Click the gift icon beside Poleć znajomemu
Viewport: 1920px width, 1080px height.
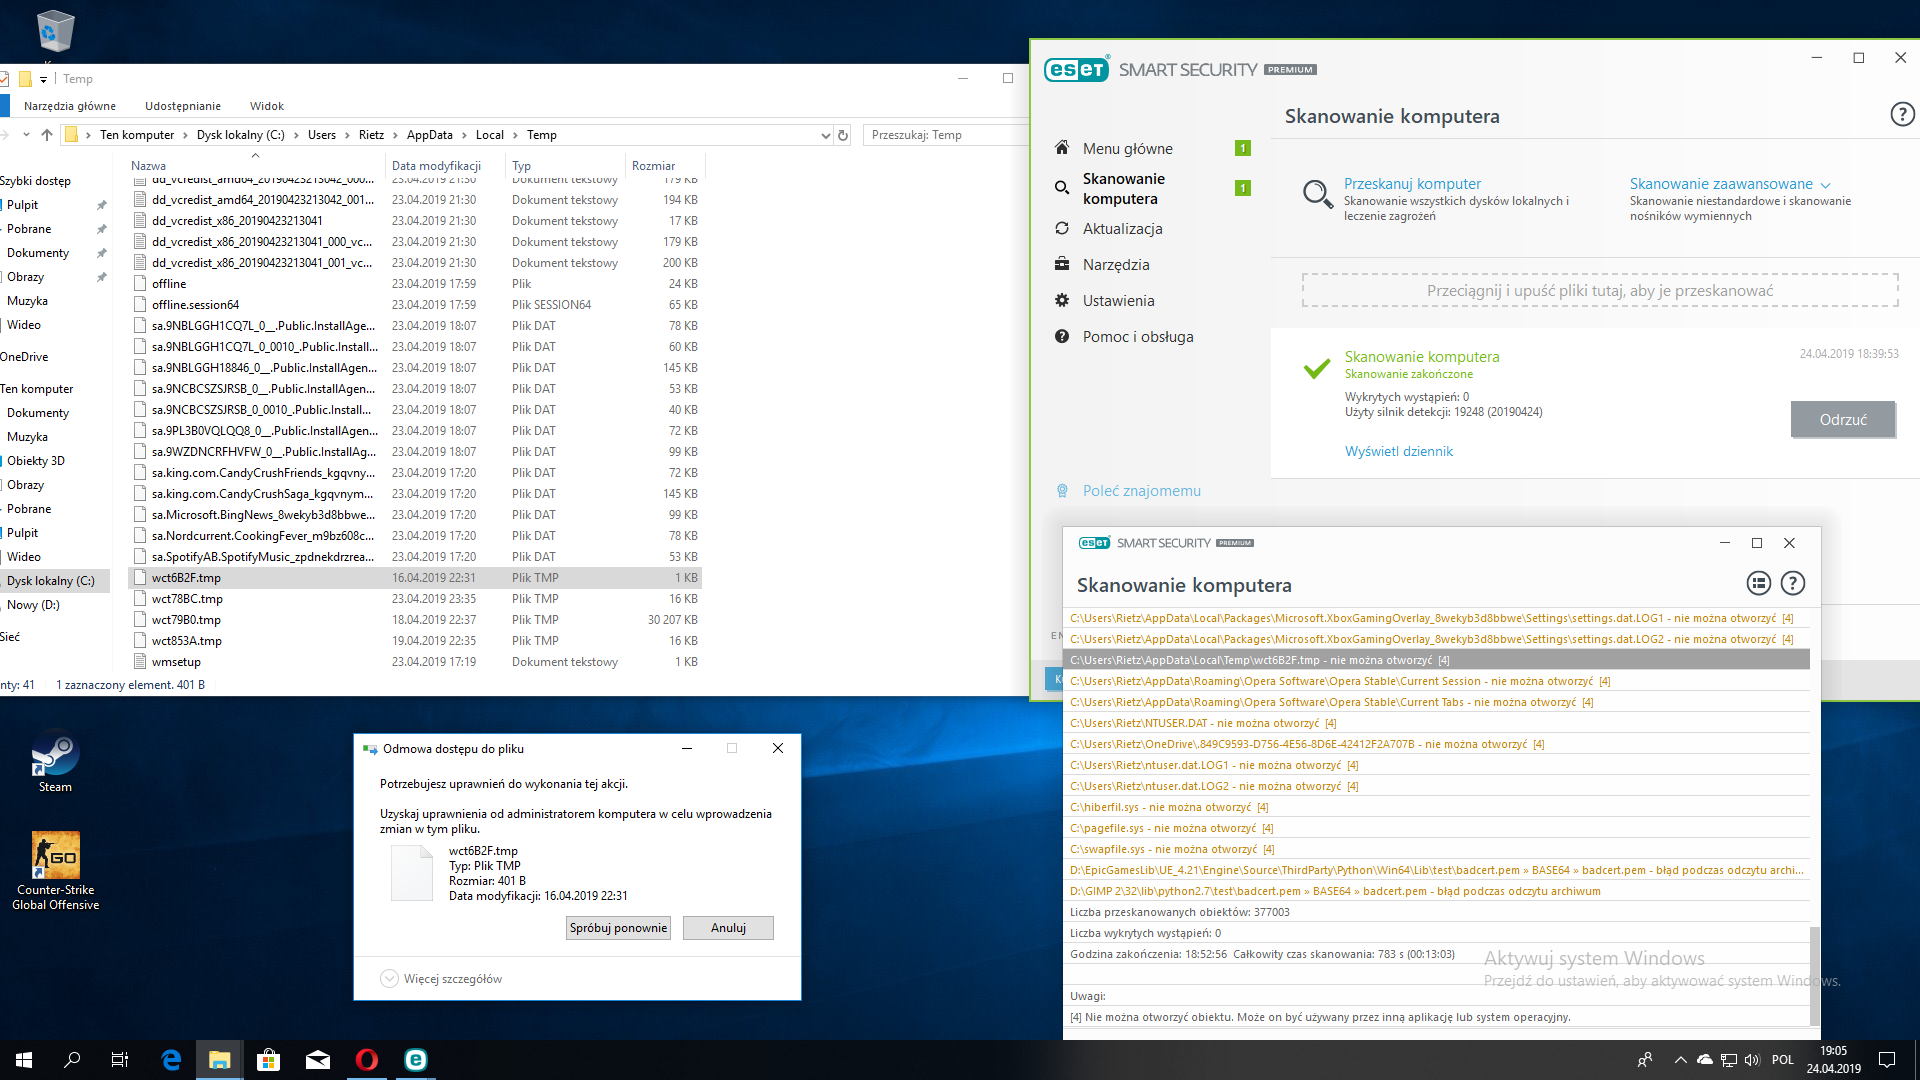[x=1062, y=490]
